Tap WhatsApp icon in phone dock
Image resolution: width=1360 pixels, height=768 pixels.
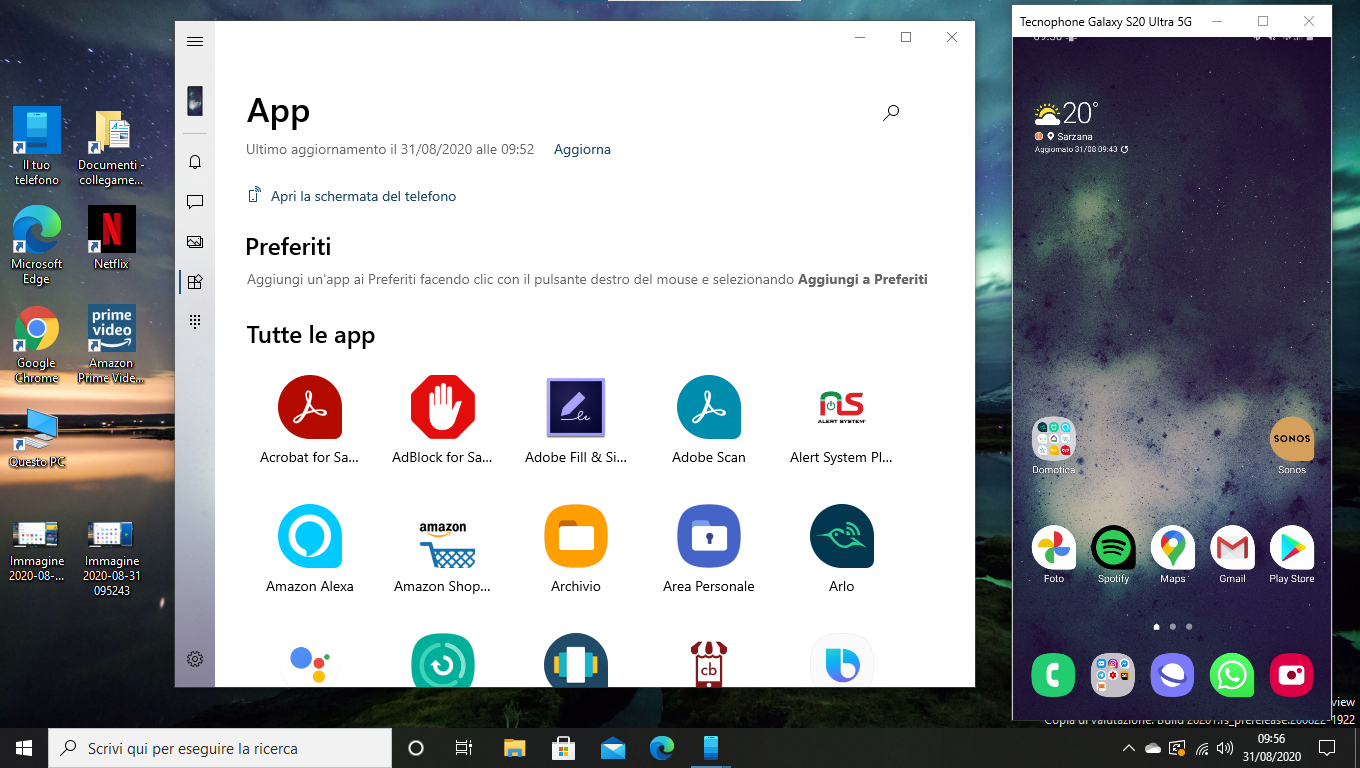tap(1231, 676)
